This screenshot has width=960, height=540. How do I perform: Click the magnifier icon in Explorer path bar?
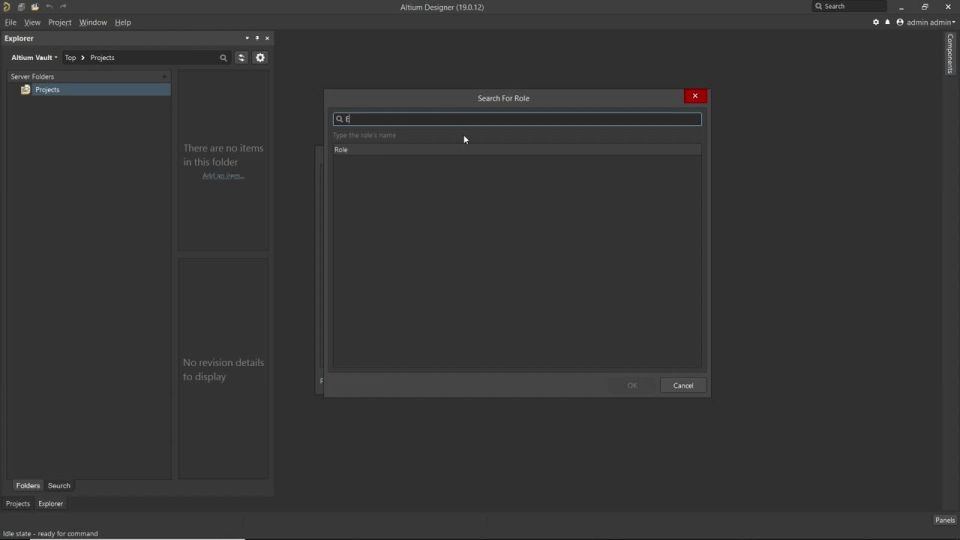tap(223, 58)
